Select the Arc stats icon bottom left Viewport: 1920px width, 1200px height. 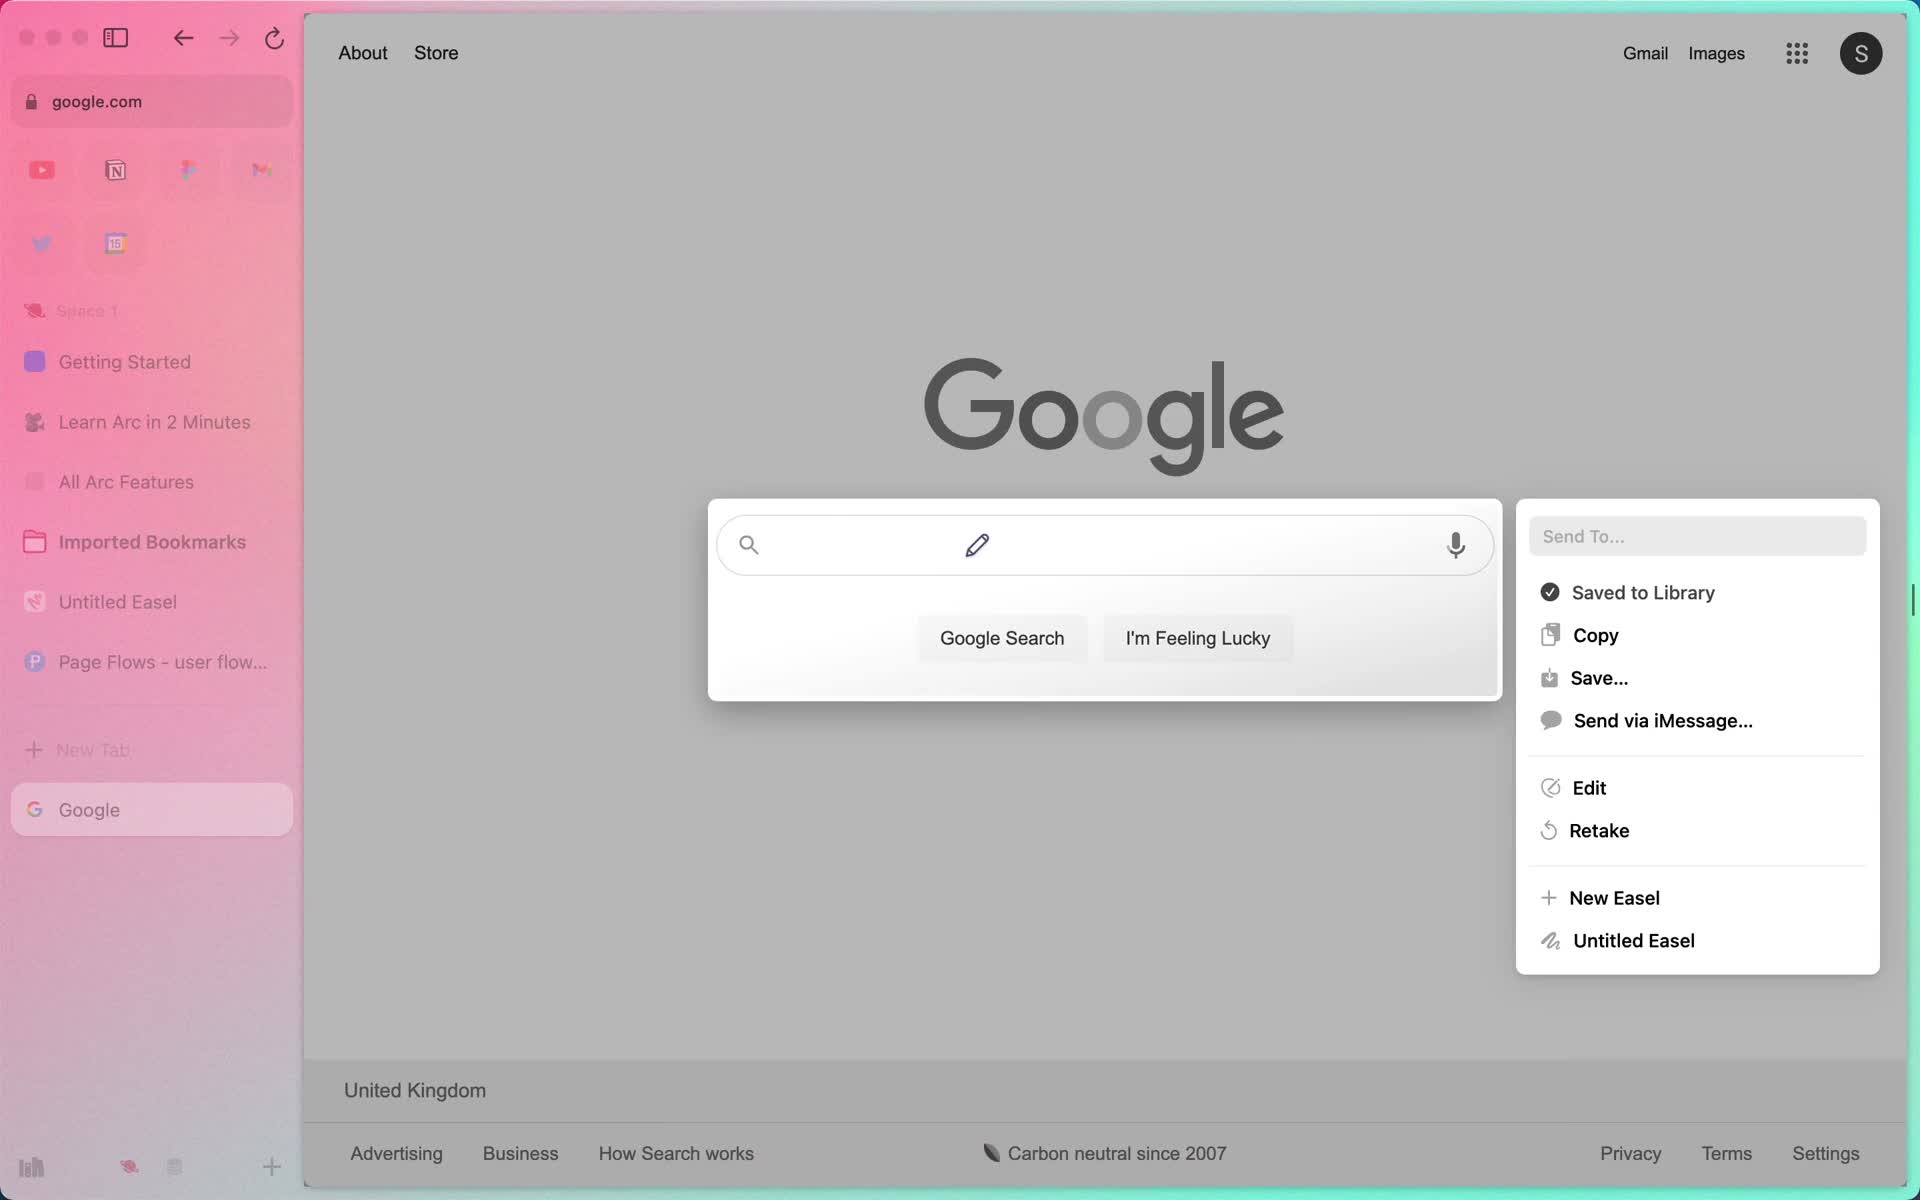[32, 1167]
